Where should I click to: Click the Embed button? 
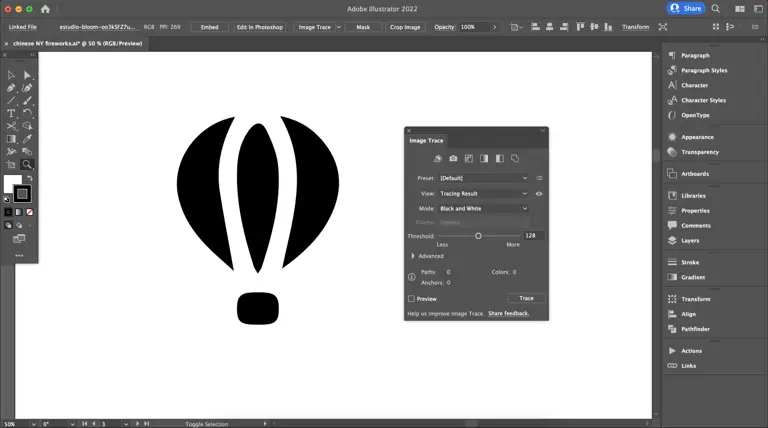pyautogui.click(x=210, y=27)
